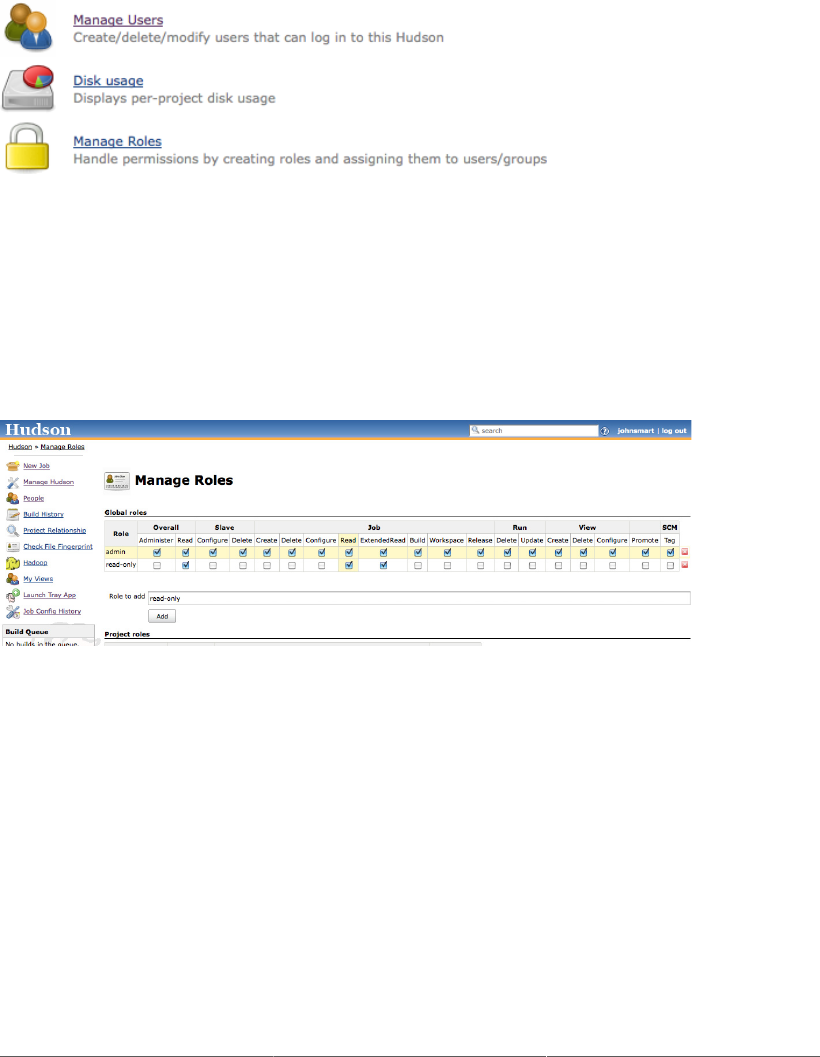Click the johnsmart user link

(x=636, y=431)
